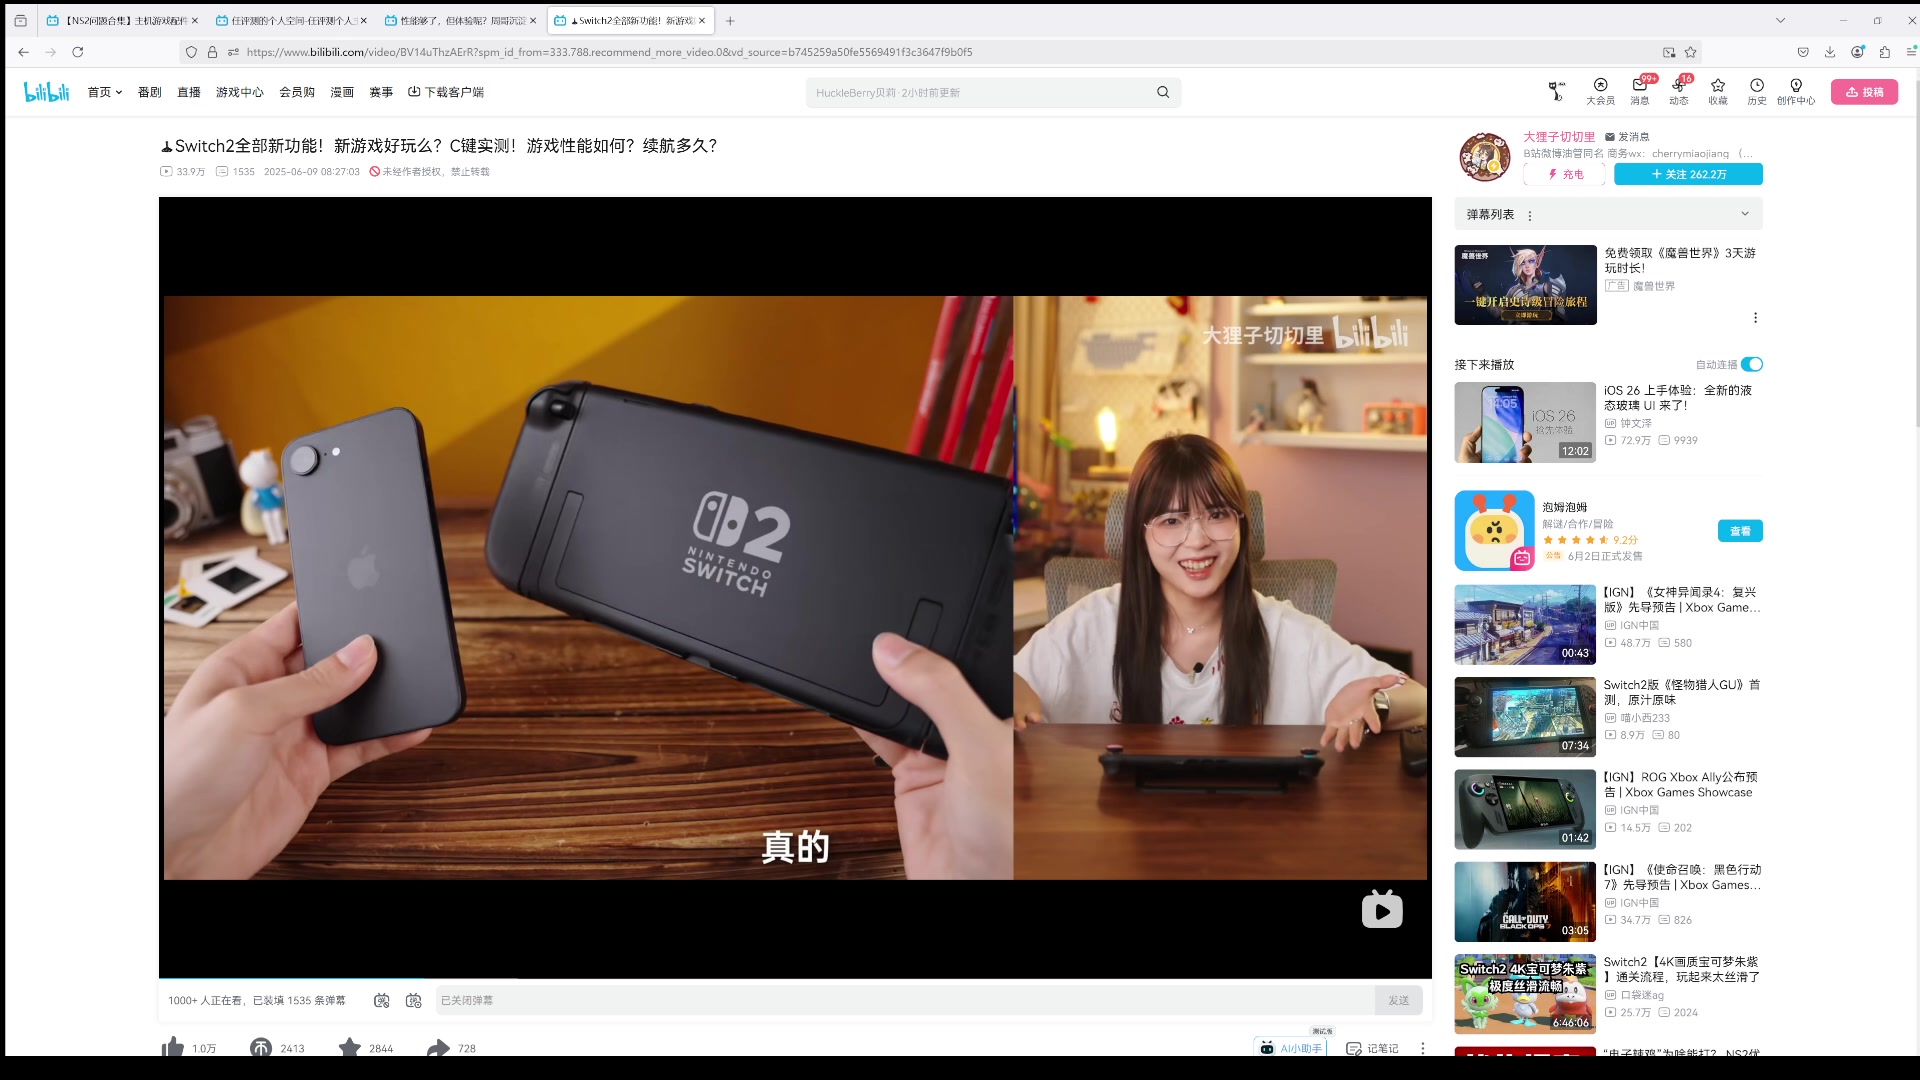
Task: Open browser extensions icon
Action: [1884, 52]
